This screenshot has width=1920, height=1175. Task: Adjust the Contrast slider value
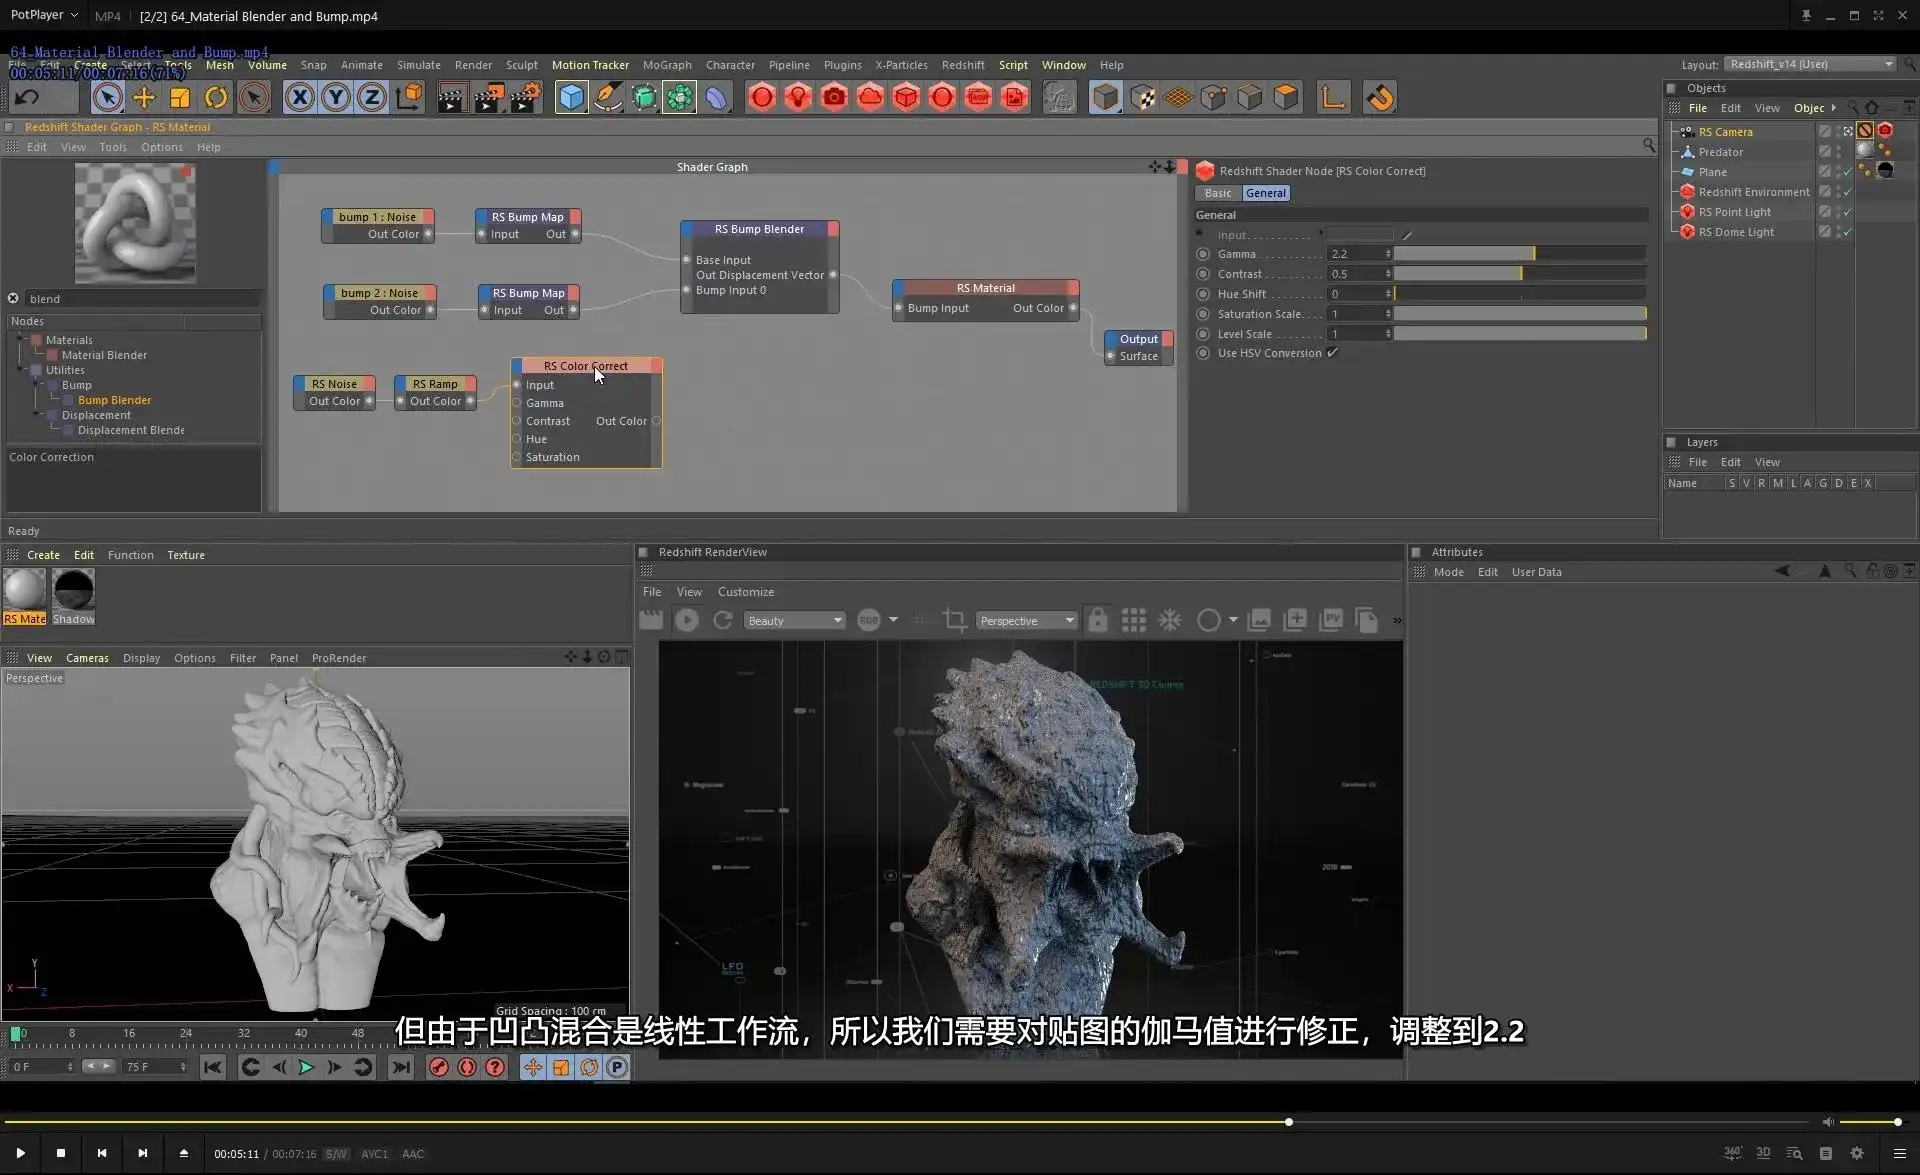tap(1520, 273)
